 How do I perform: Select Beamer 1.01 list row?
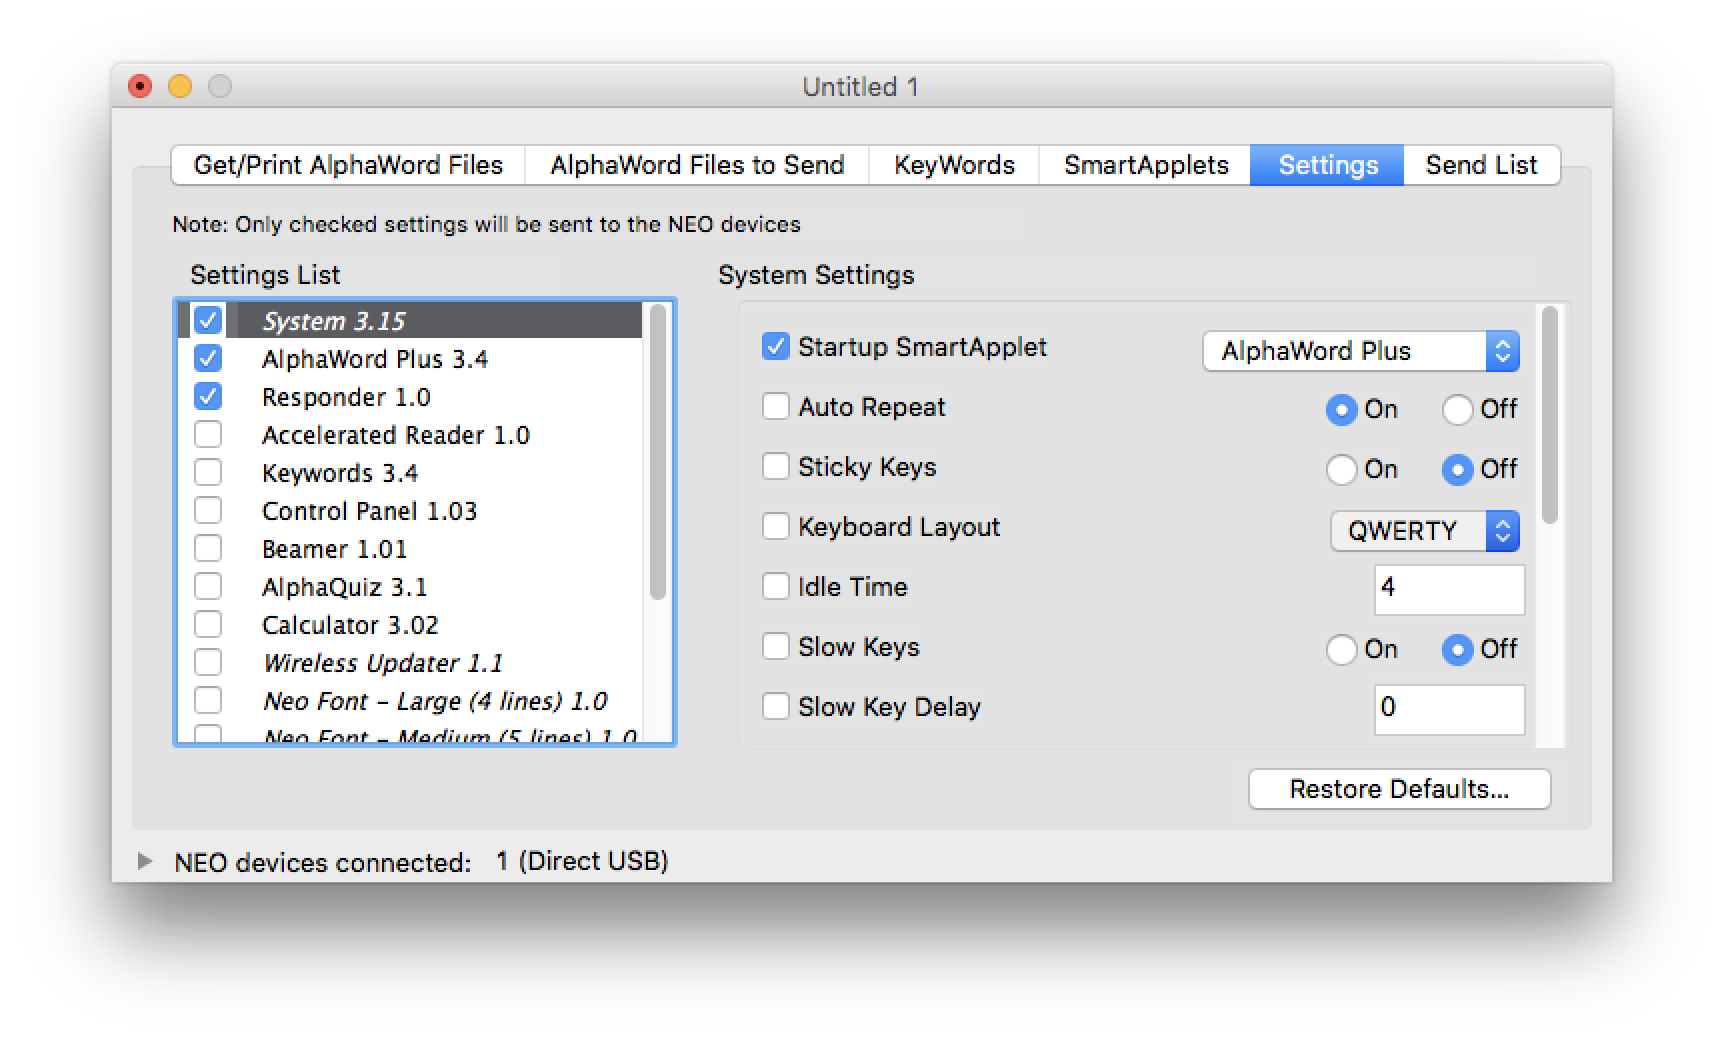coord(410,548)
